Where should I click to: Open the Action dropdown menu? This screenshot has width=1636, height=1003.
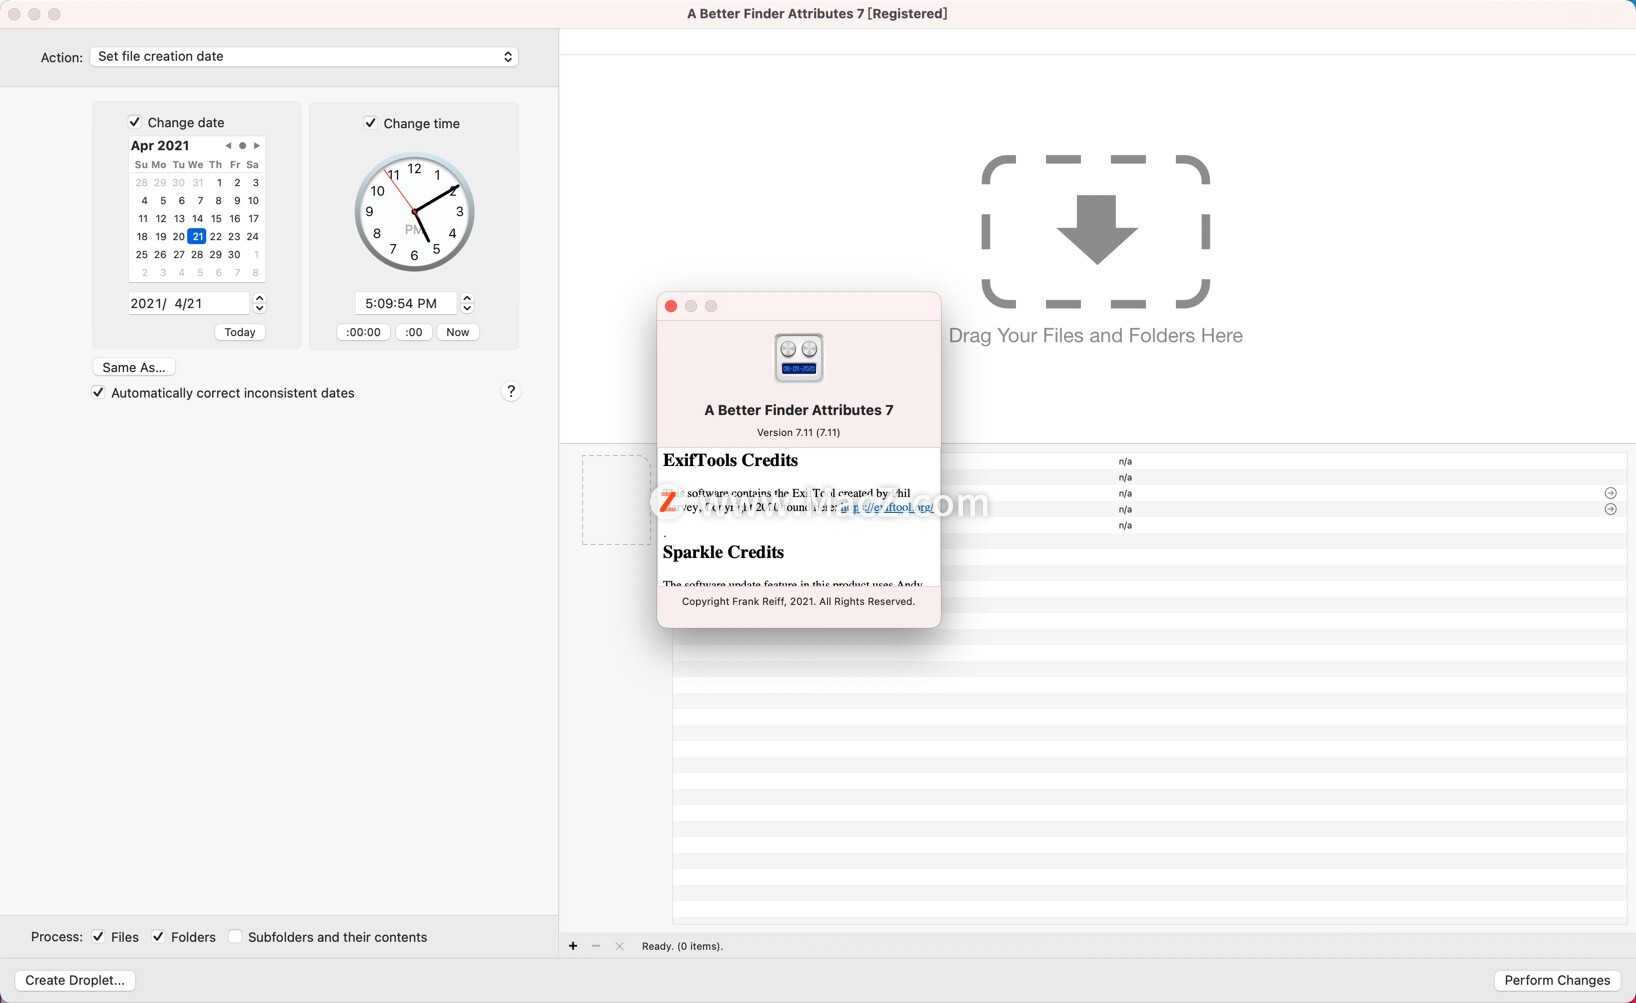[x=304, y=57]
